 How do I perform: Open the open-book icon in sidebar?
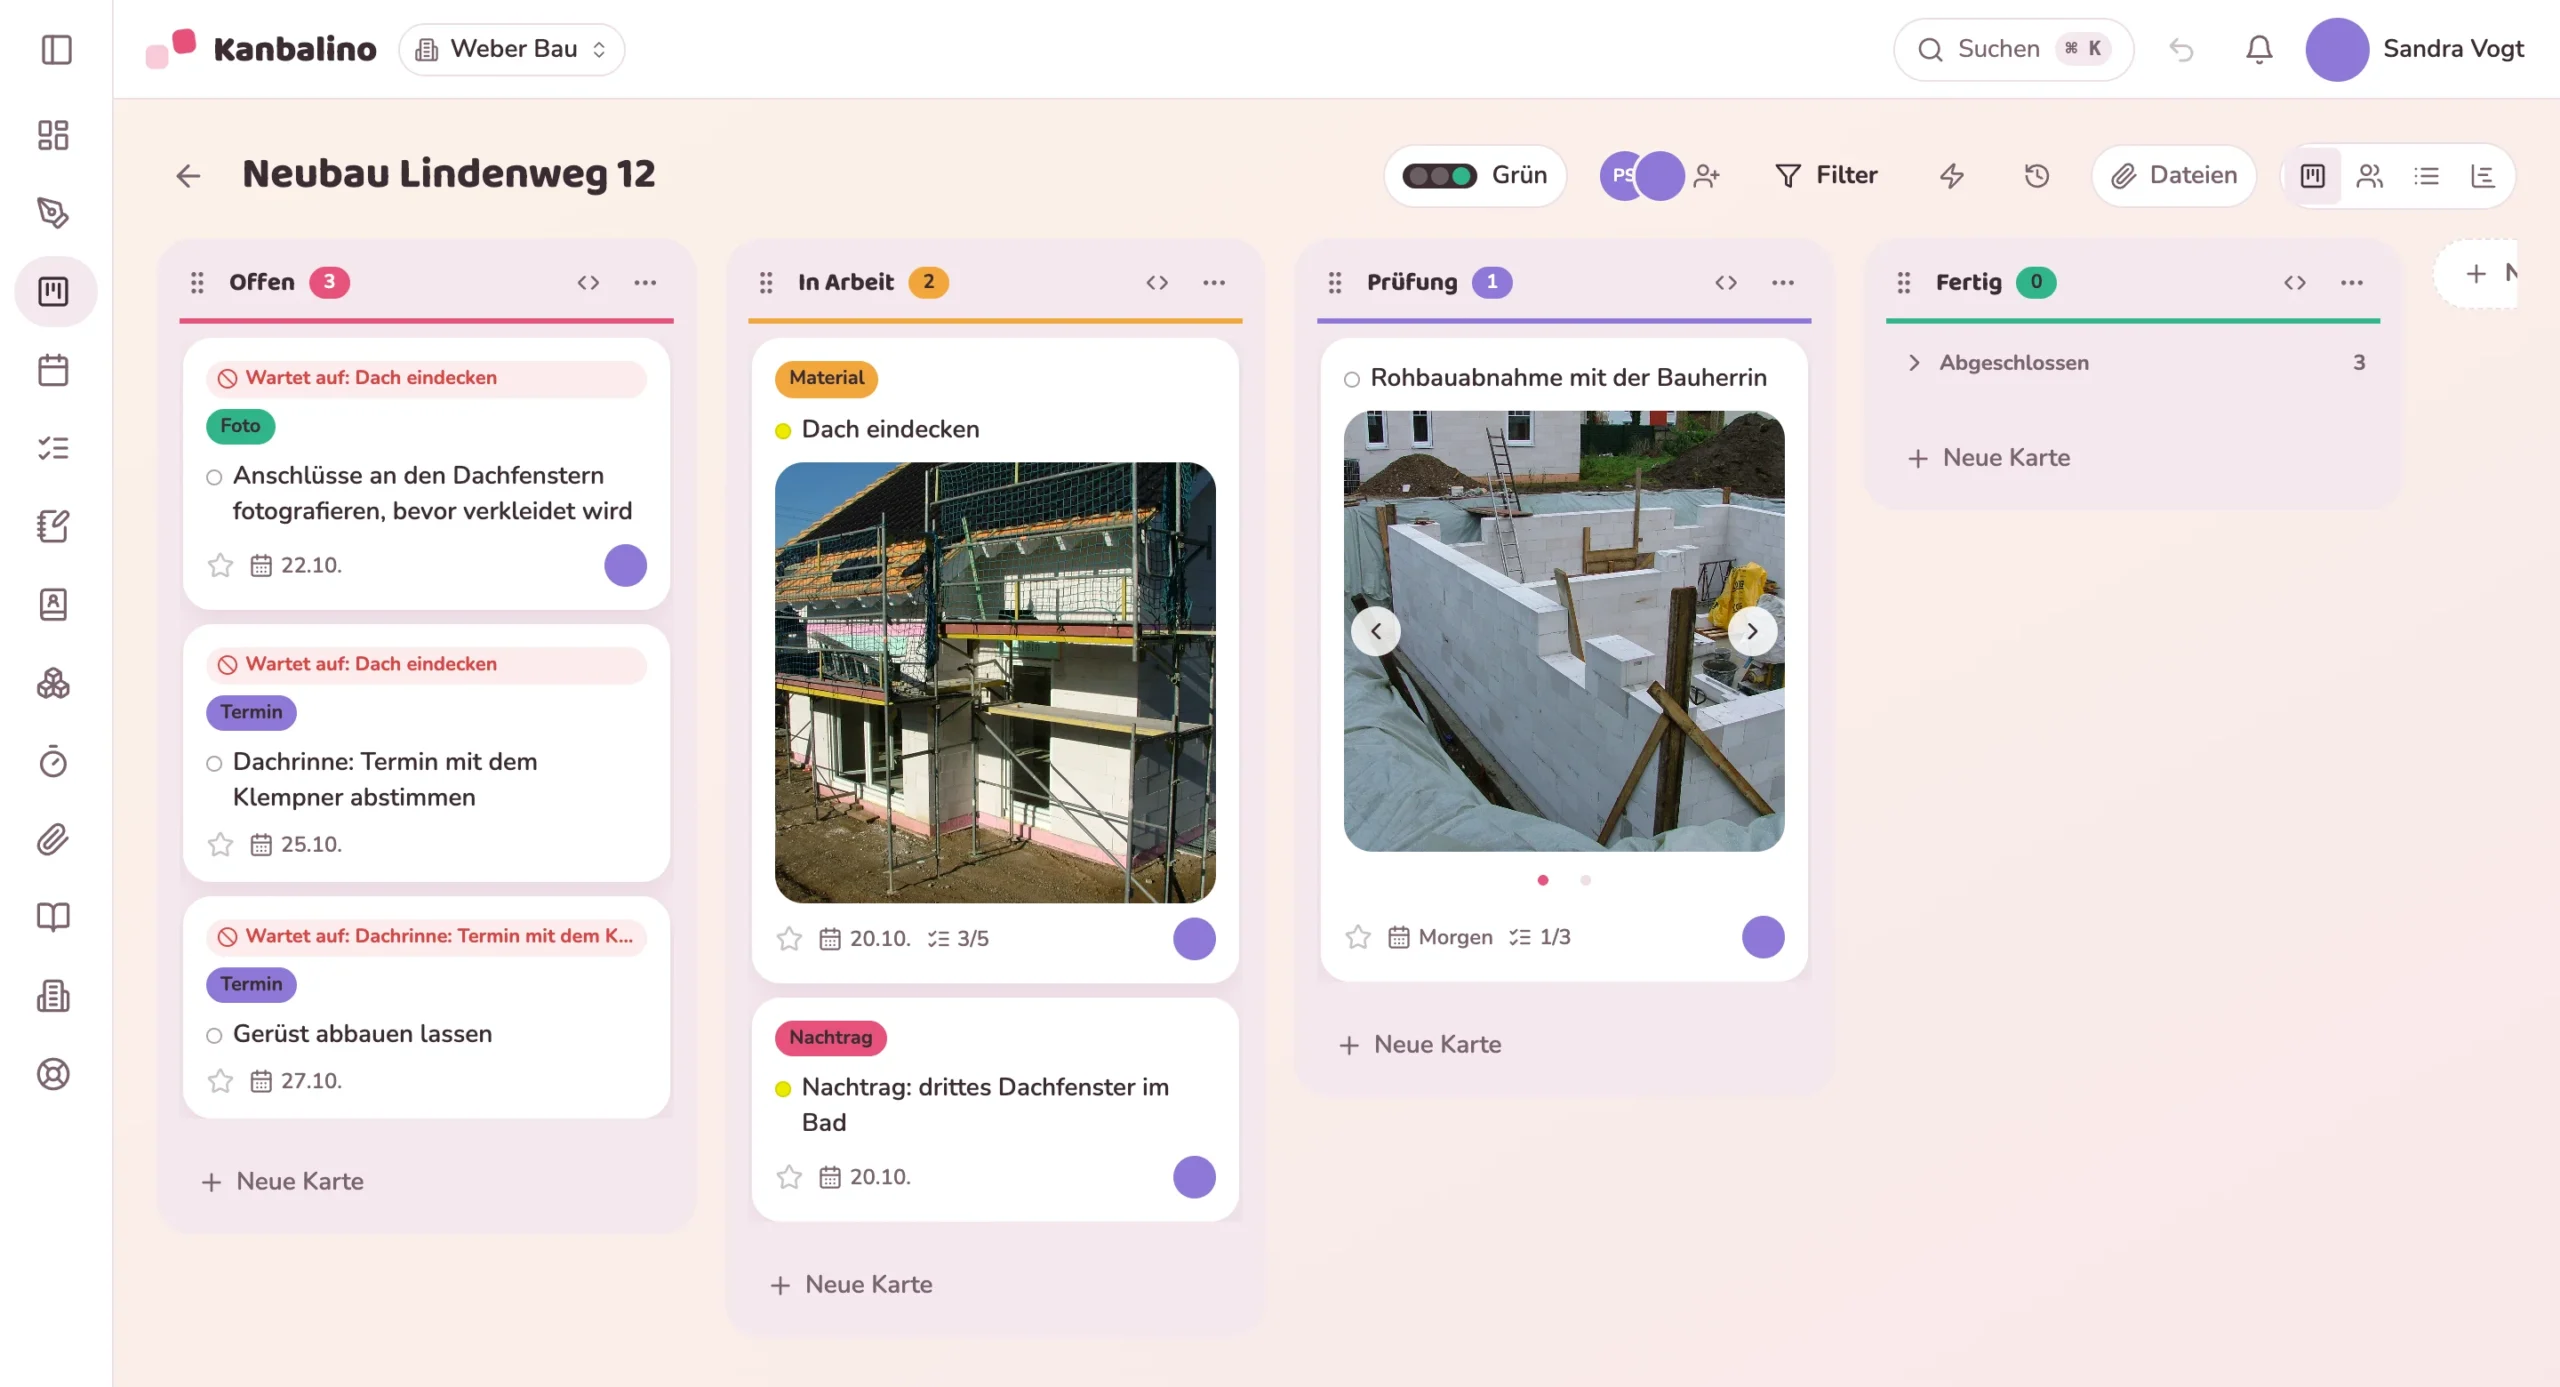53,917
